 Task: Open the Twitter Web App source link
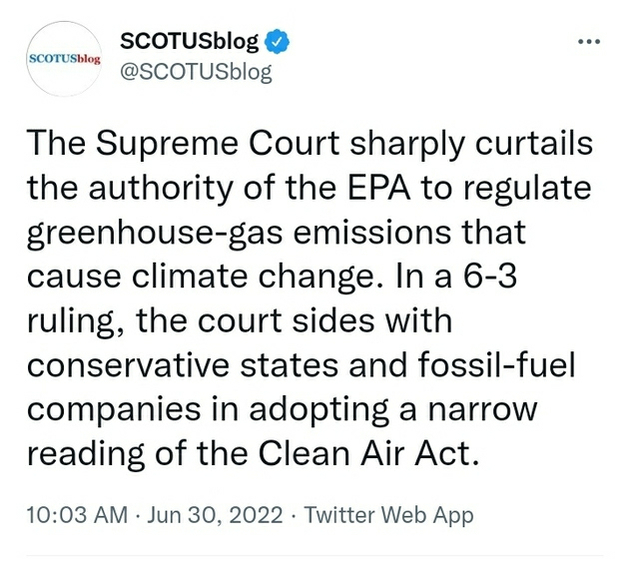tap(389, 516)
